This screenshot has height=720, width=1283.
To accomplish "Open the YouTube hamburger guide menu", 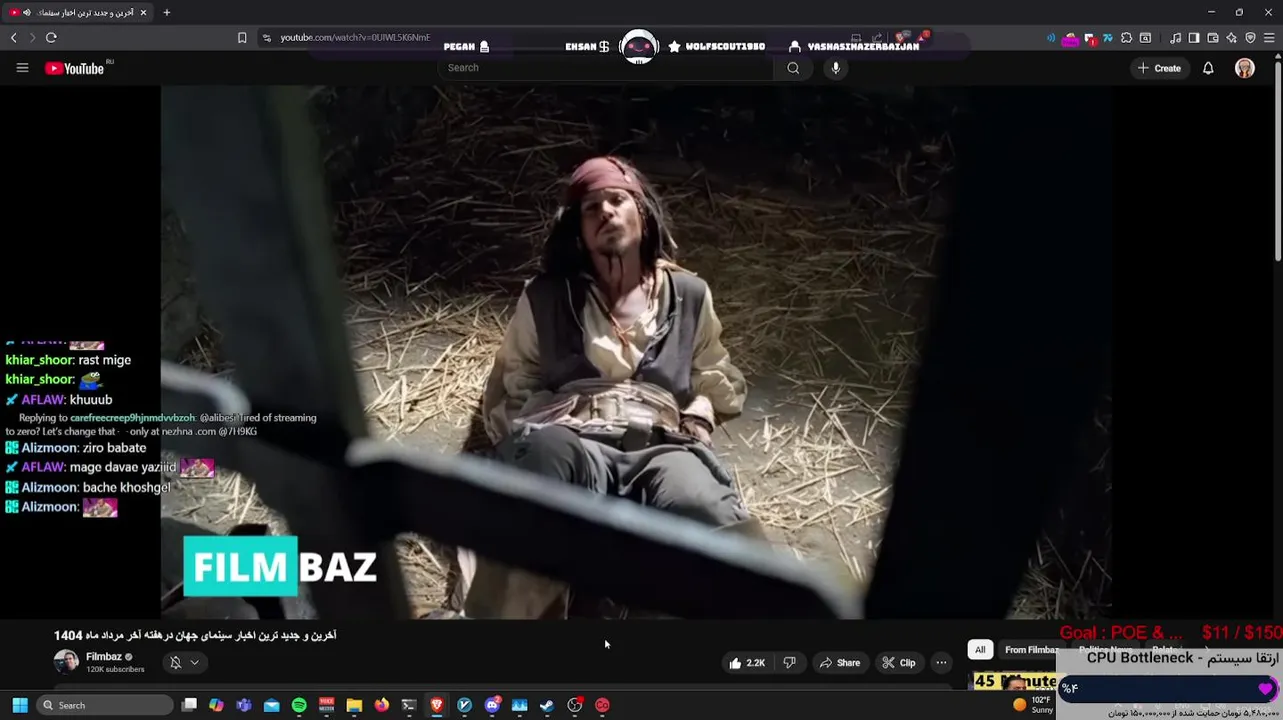I will [x=22, y=68].
